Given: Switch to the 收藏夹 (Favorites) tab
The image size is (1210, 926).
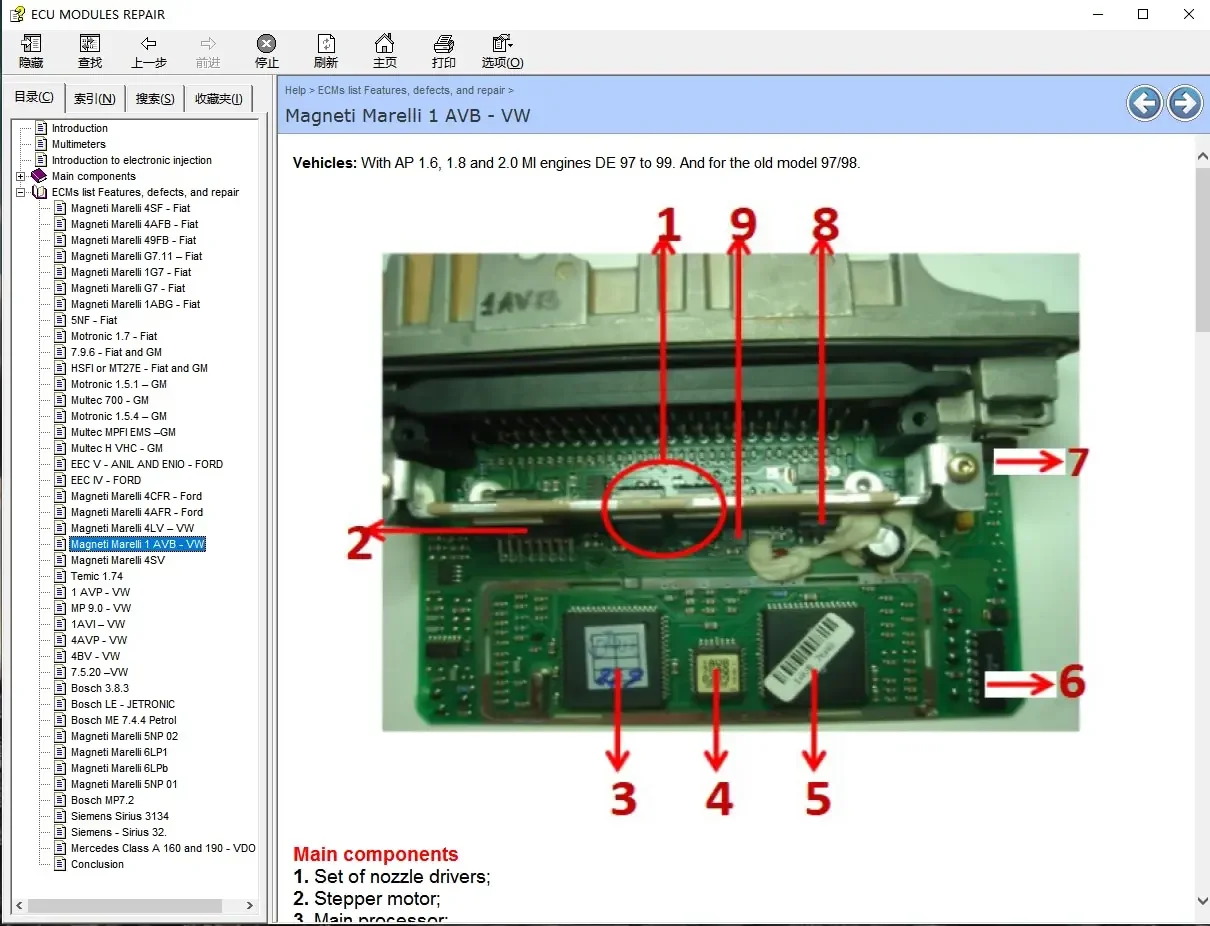Looking at the screenshot, I should point(219,99).
